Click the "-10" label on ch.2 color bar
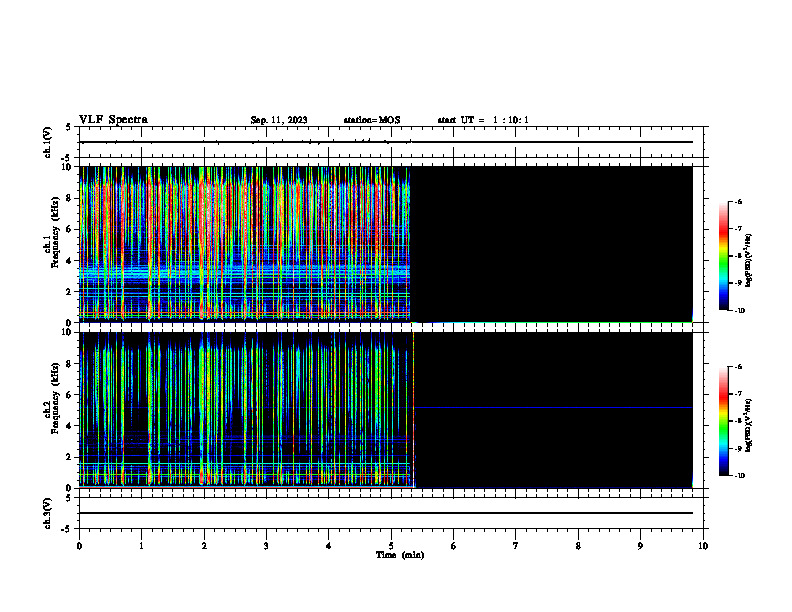Screen dimensions: 792x612 pyautogui.click(x=739, y=476)
